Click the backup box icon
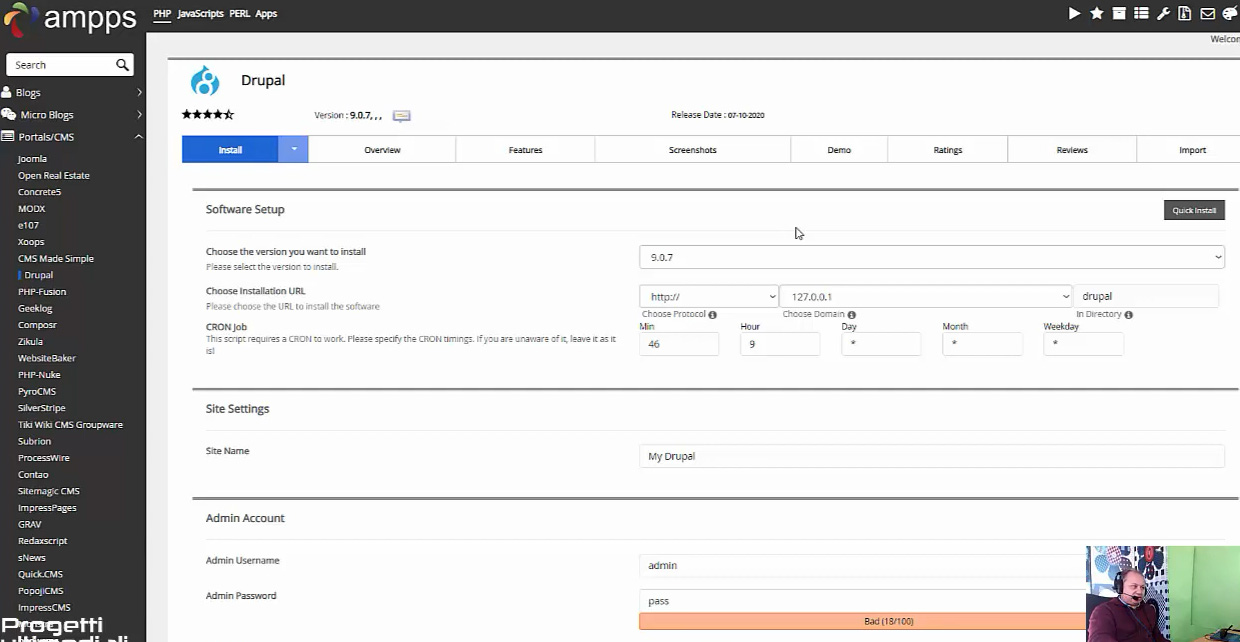Screen dimensions: 1240x642 coord(1119,13)
